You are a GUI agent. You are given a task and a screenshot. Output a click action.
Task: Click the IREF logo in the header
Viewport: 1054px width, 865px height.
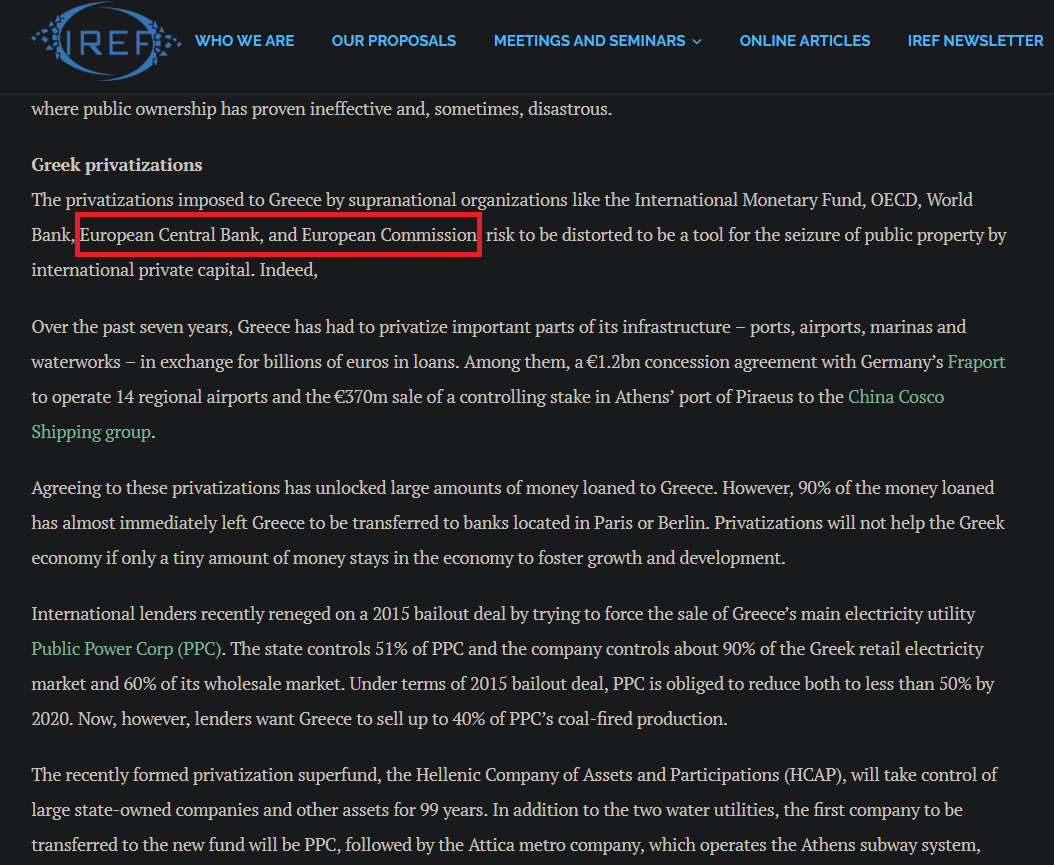105,40
